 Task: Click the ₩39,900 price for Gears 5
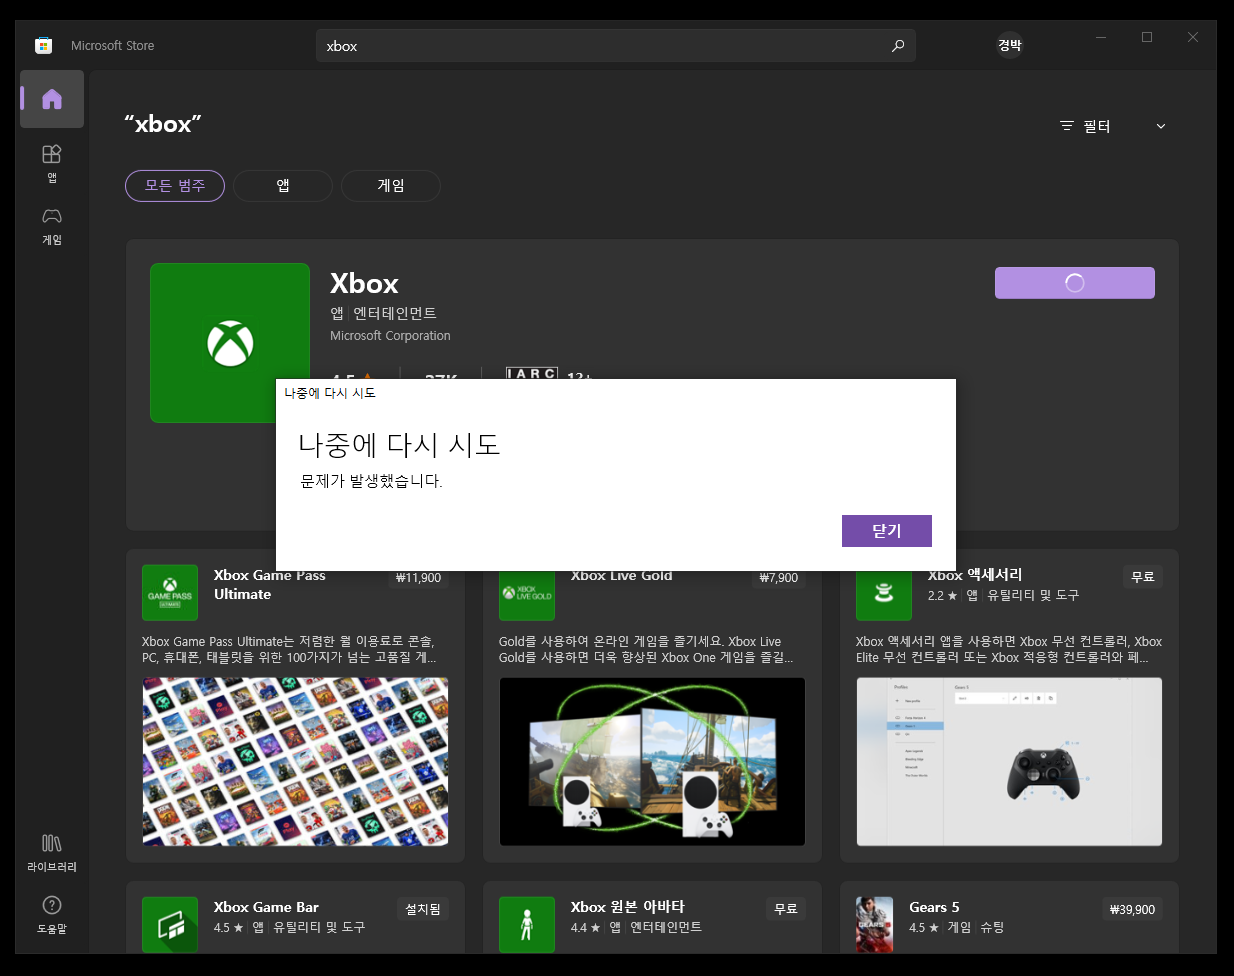click(1133, 910)
